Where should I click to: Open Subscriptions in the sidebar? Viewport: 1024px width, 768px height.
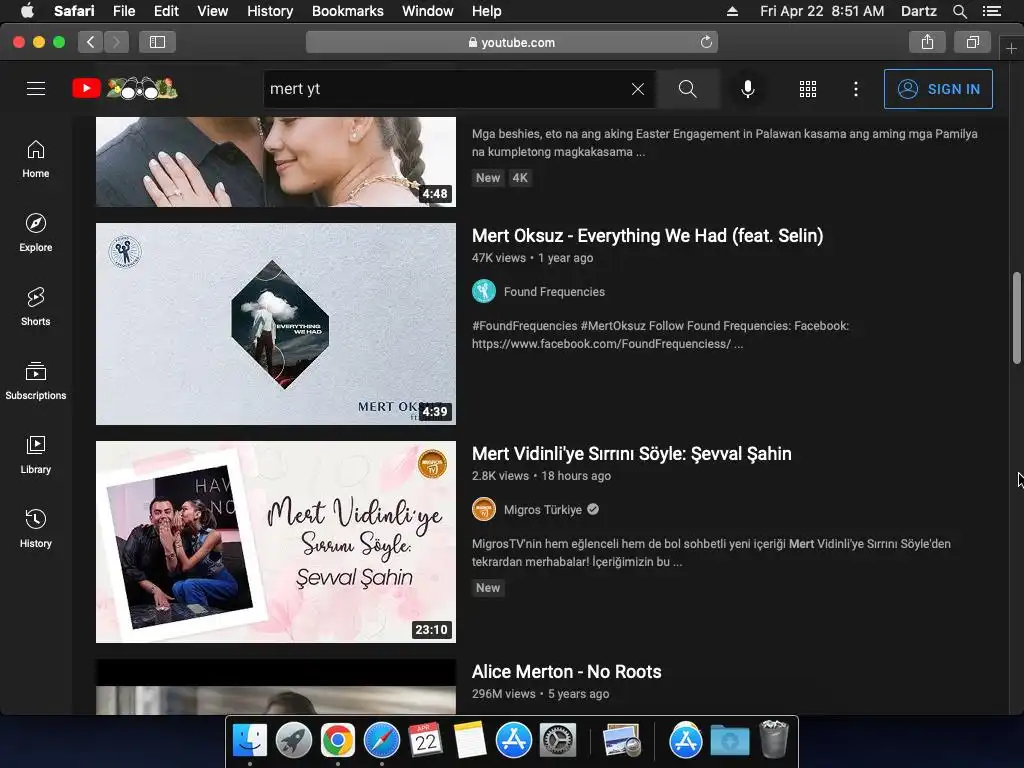pos(36,381)
